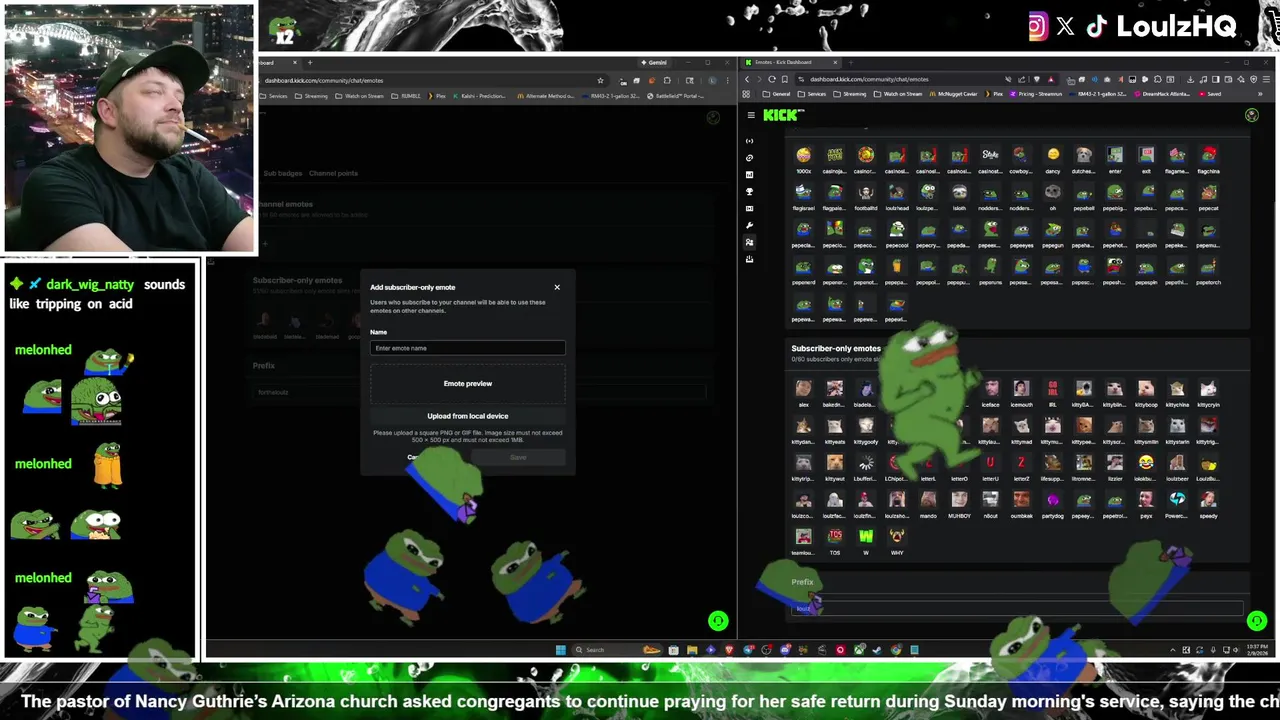Click Upload from local device button
This screenshot has width=1280, height=720.
pos(467,416)
